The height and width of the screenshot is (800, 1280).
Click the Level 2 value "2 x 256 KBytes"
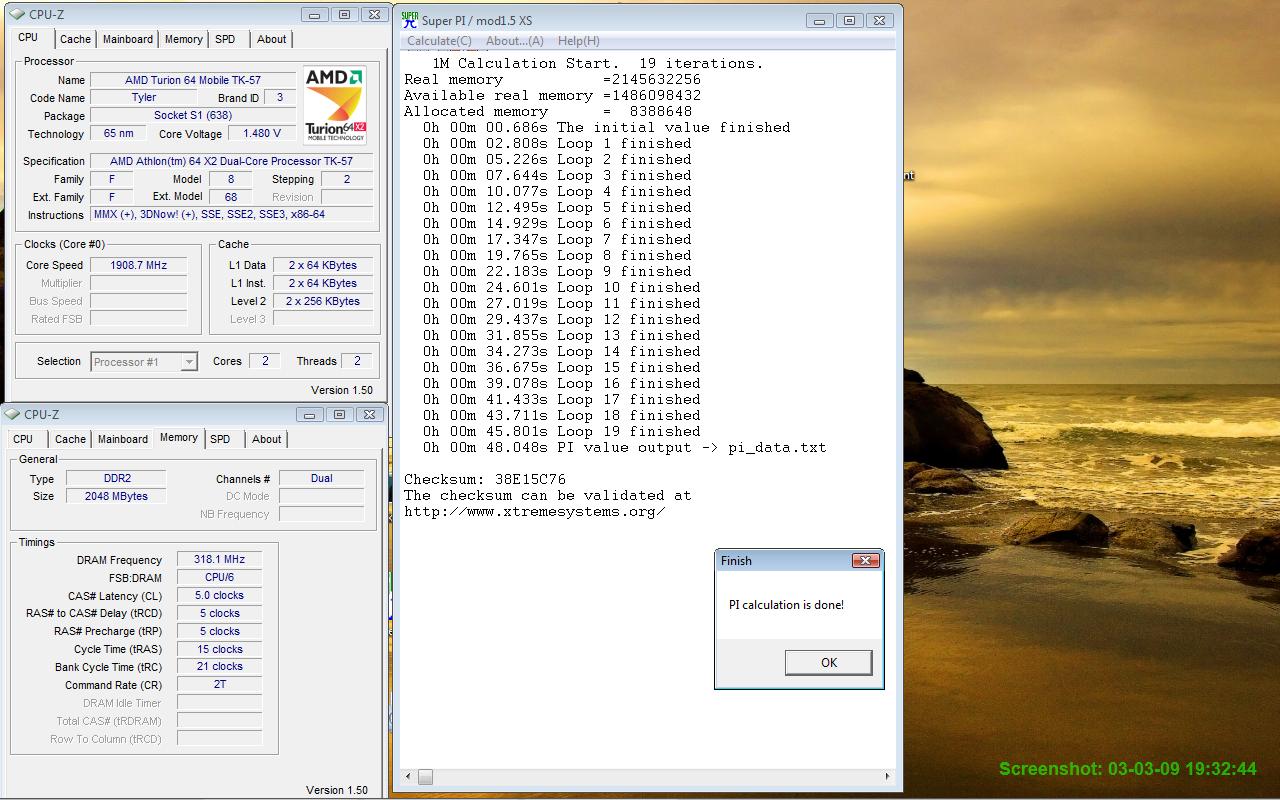[323, 301]
